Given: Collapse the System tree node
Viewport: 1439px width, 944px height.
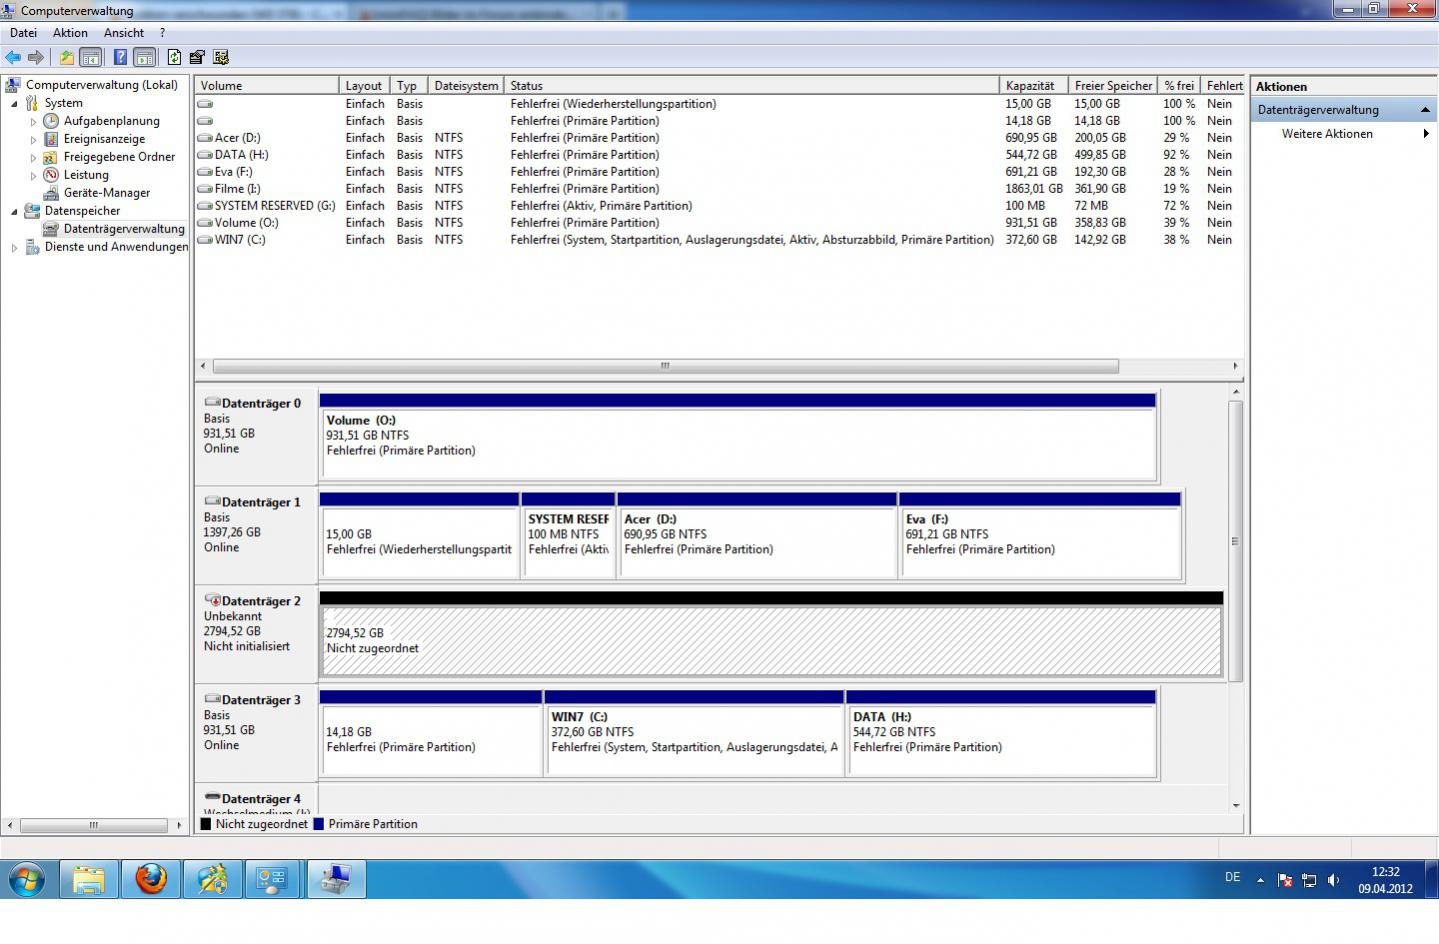Looking at the screenshot, I should [14, 103].
